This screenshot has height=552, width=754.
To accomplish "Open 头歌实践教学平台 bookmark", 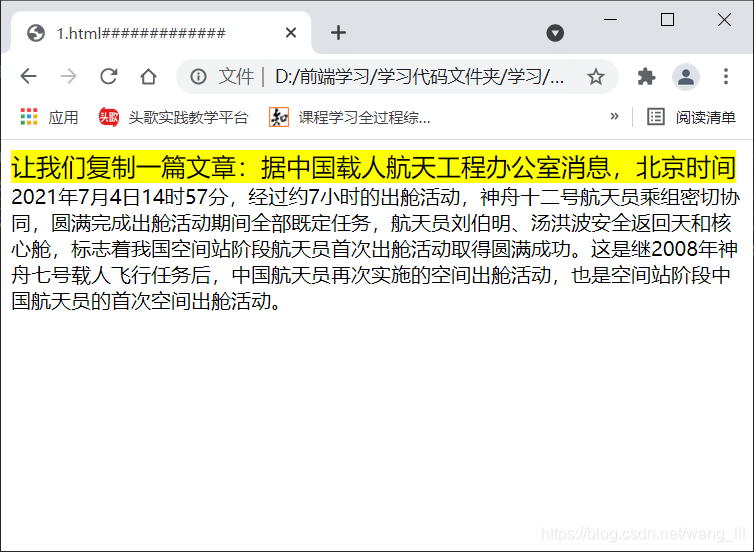I will [173, 117].
